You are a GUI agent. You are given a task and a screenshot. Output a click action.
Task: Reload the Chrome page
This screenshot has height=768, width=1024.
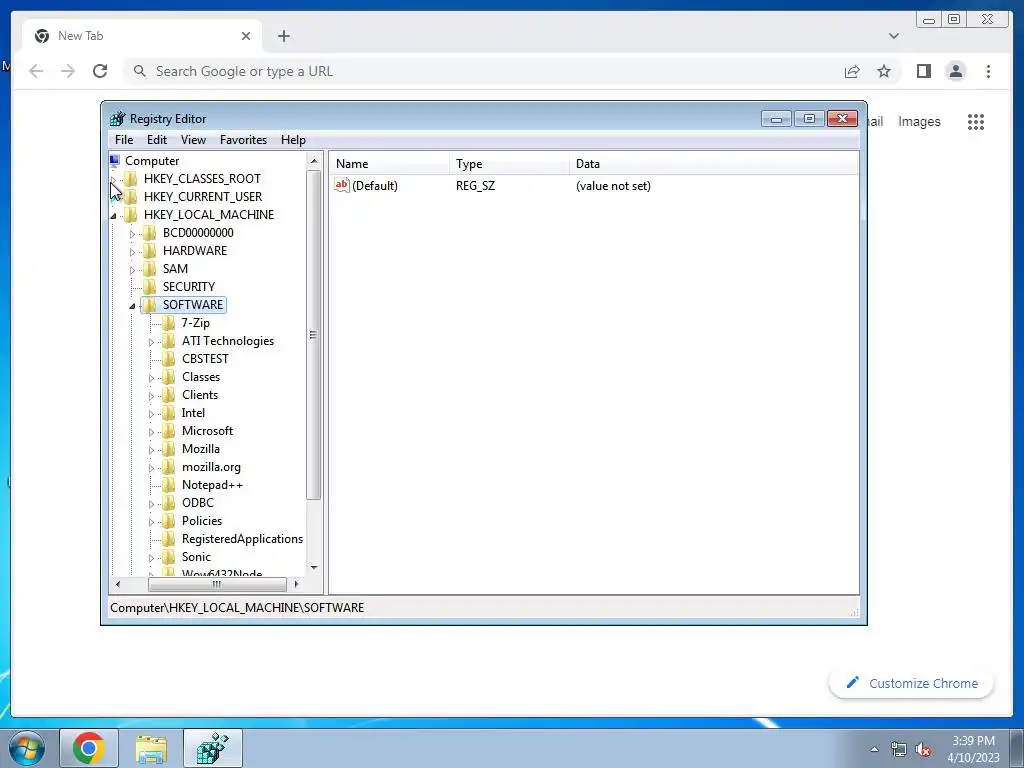100,71
